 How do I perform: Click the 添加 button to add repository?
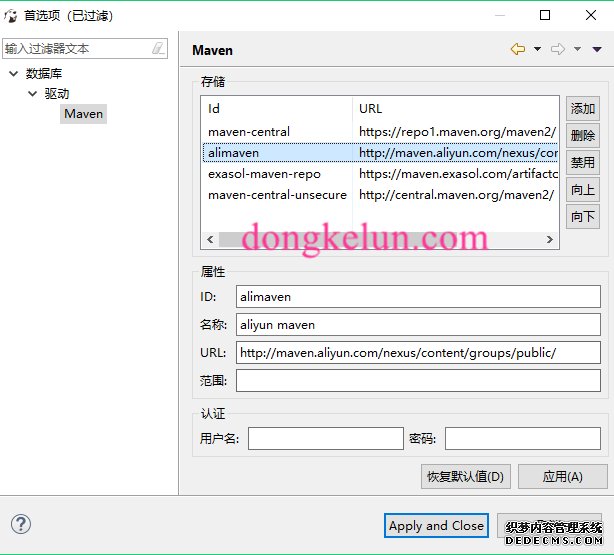(x=582, y=109)
